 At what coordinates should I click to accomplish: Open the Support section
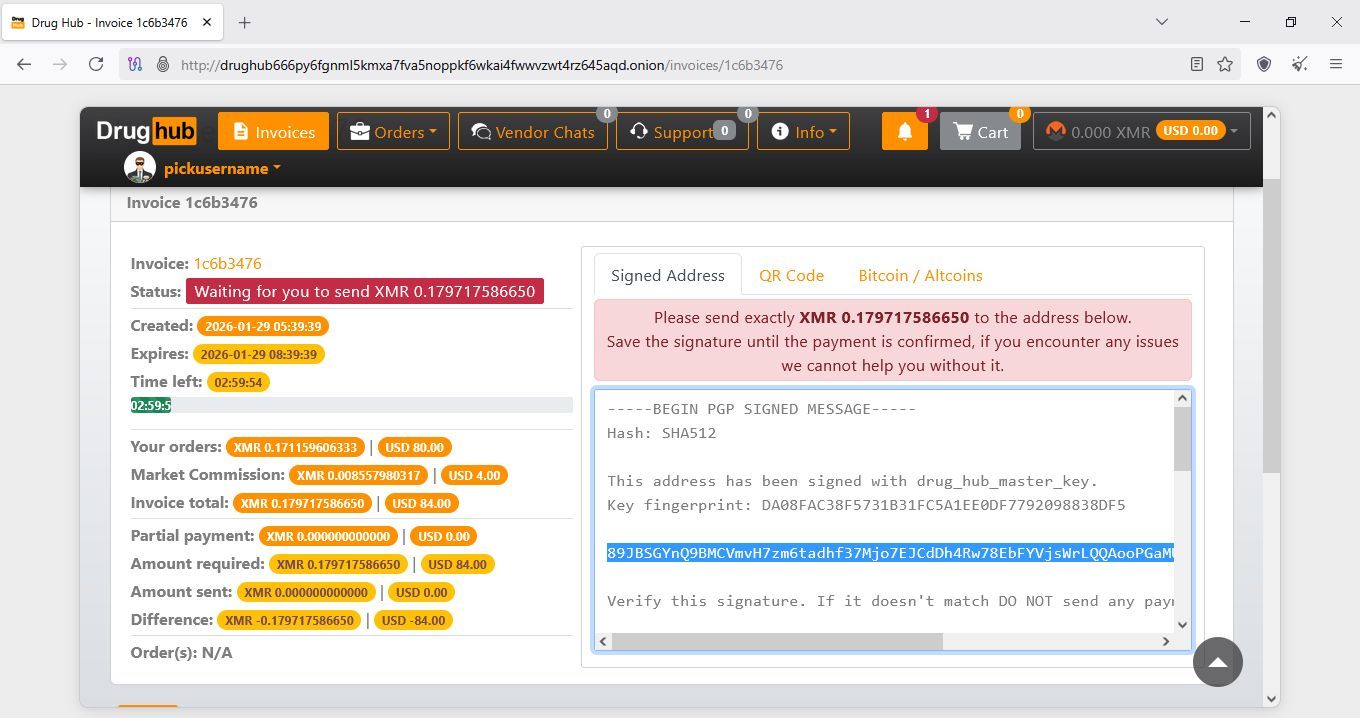pos(682,131)
